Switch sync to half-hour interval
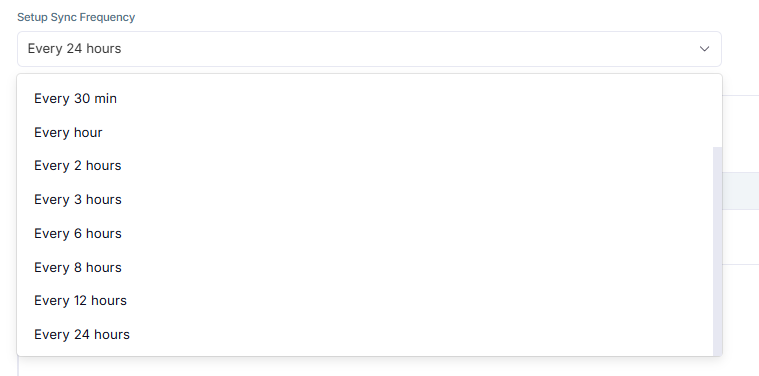759x376 pixels. (x=365, y=99)
